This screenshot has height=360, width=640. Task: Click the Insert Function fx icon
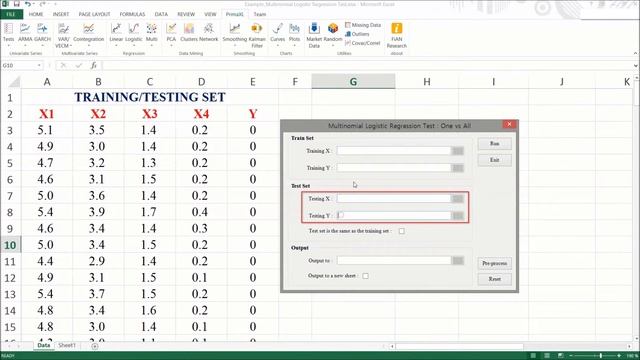click(x=93, y=65)
